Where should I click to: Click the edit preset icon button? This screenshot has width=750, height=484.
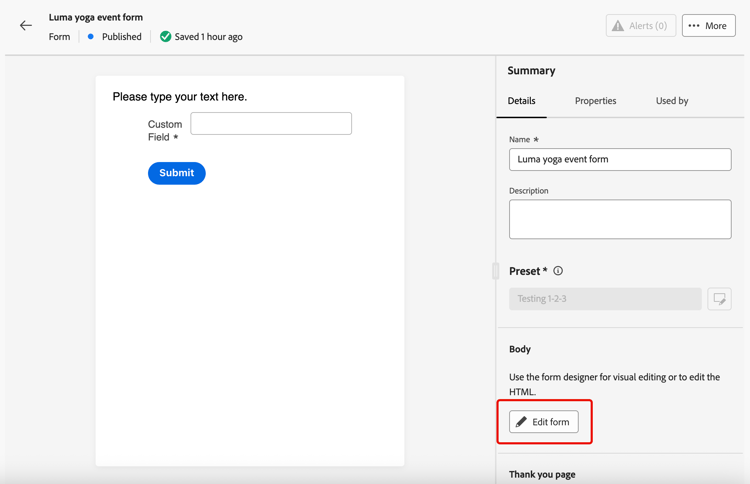point(719,299)
